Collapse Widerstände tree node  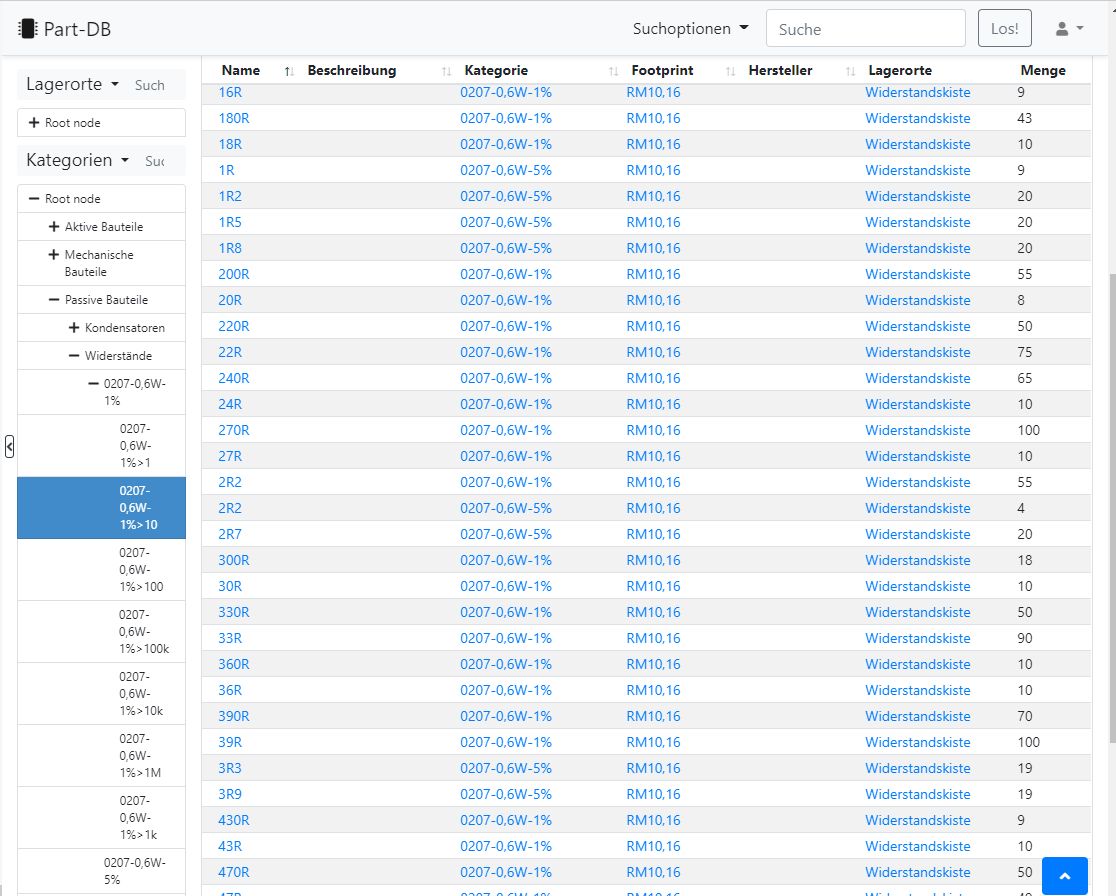tap(73, 355)
